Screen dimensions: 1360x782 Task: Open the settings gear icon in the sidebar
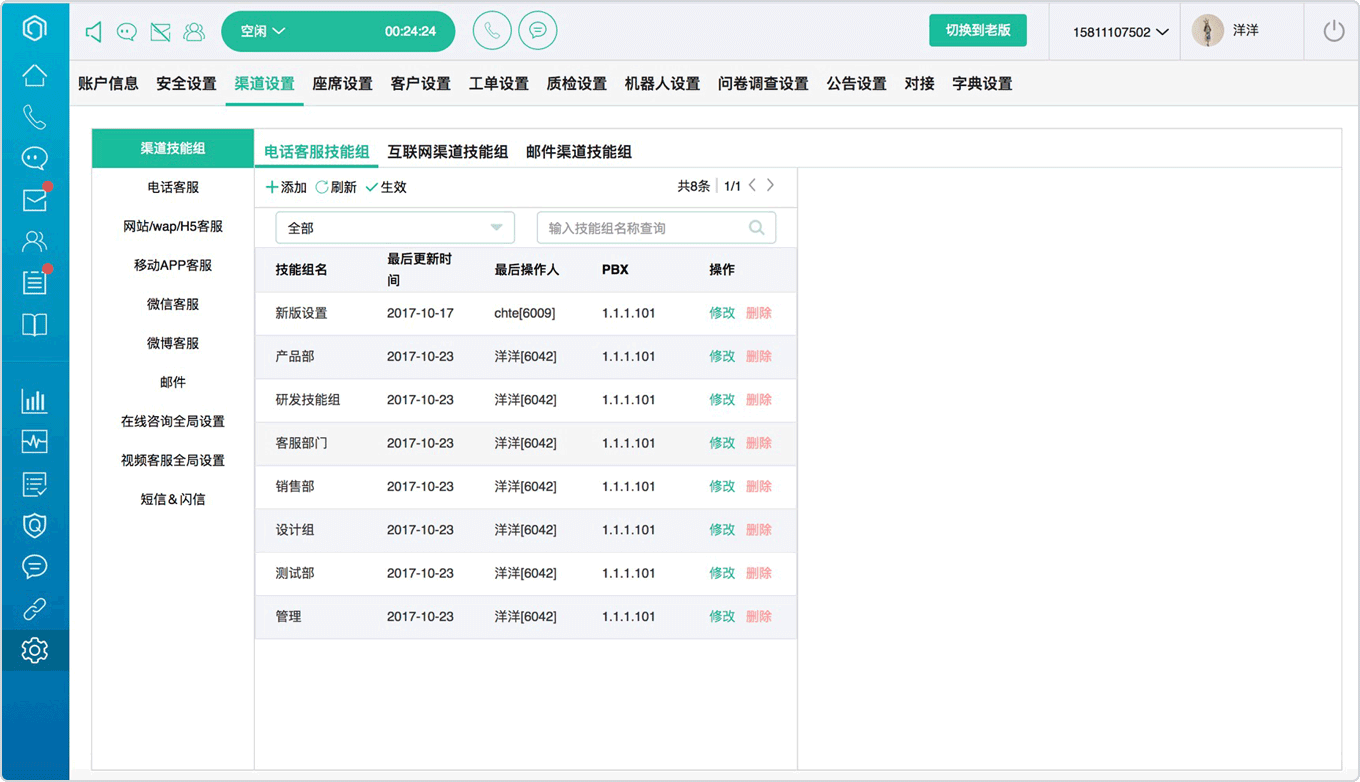coord(35,650)
